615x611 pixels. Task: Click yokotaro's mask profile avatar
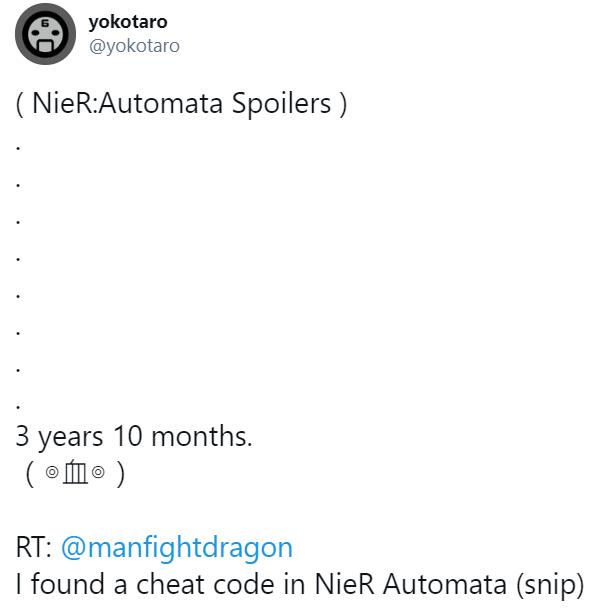45,34
